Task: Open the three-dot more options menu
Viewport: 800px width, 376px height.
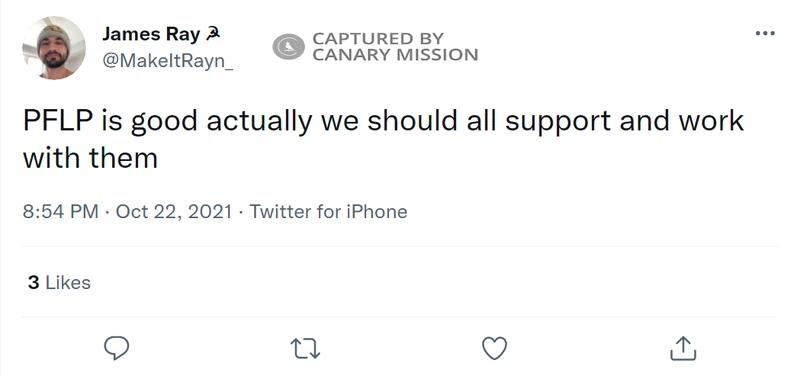Action: pos(765,34)
